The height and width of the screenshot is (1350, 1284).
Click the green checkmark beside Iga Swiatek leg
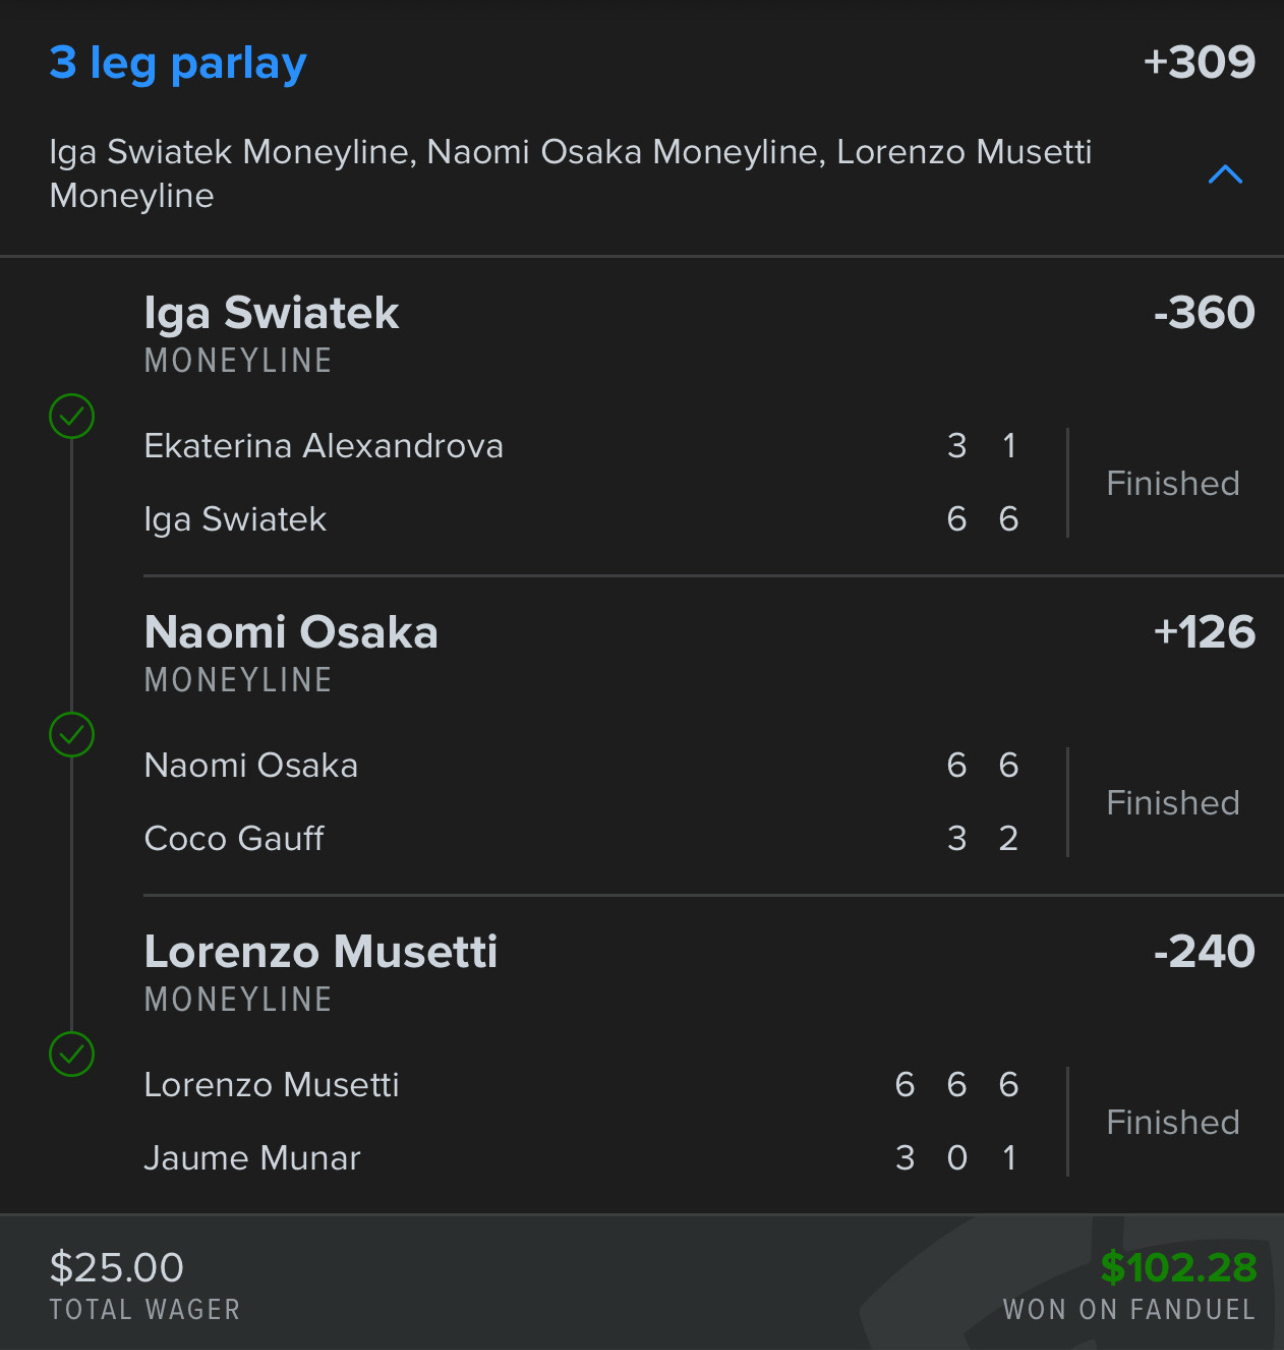pyautogui.click(x=72, y=416)
